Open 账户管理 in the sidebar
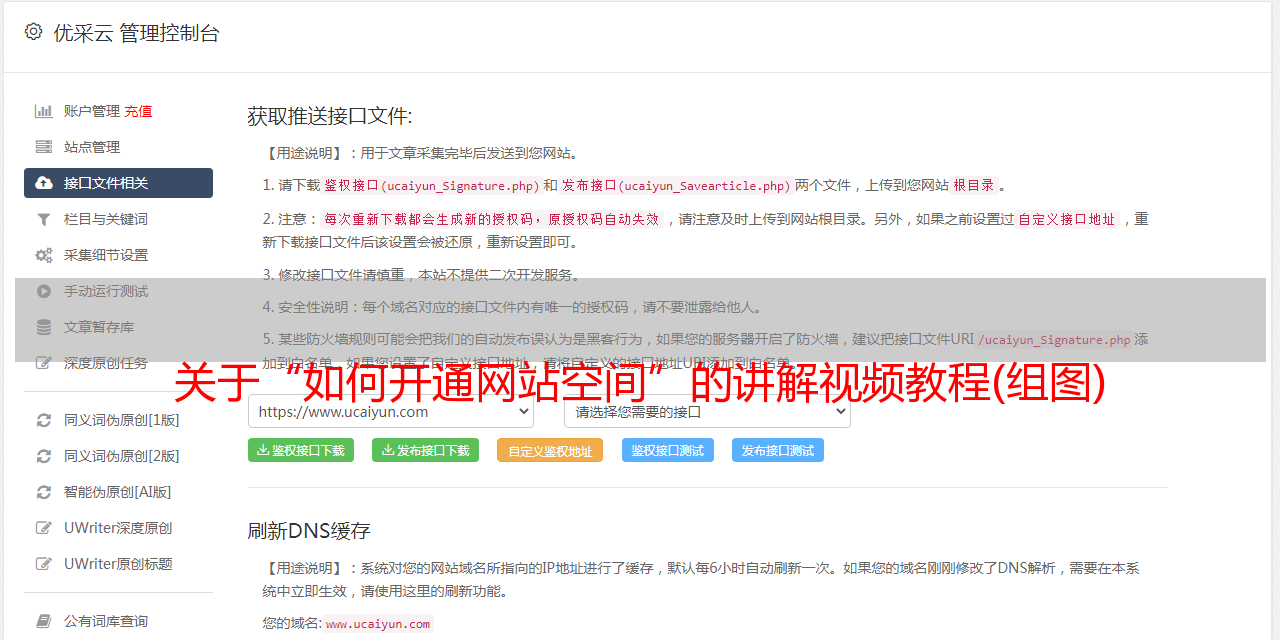The width and height of the screenshot is (1280, 640). [92, 111]
